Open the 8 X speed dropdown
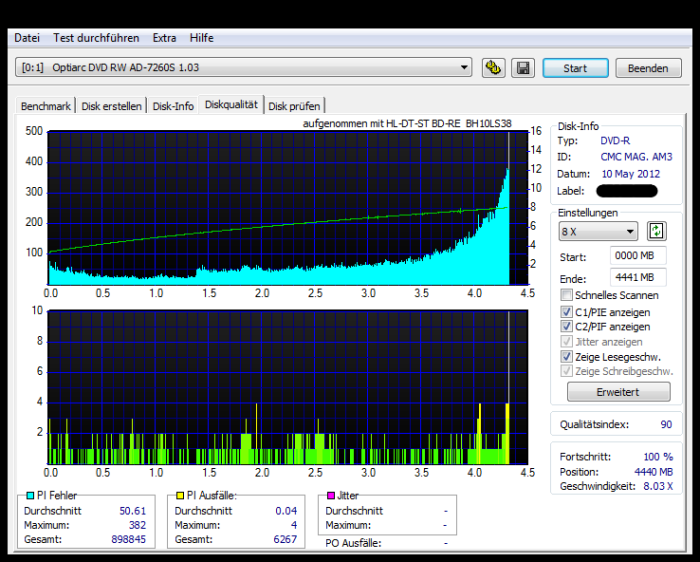This screenshot has width=700, height=562. [598, 231]
